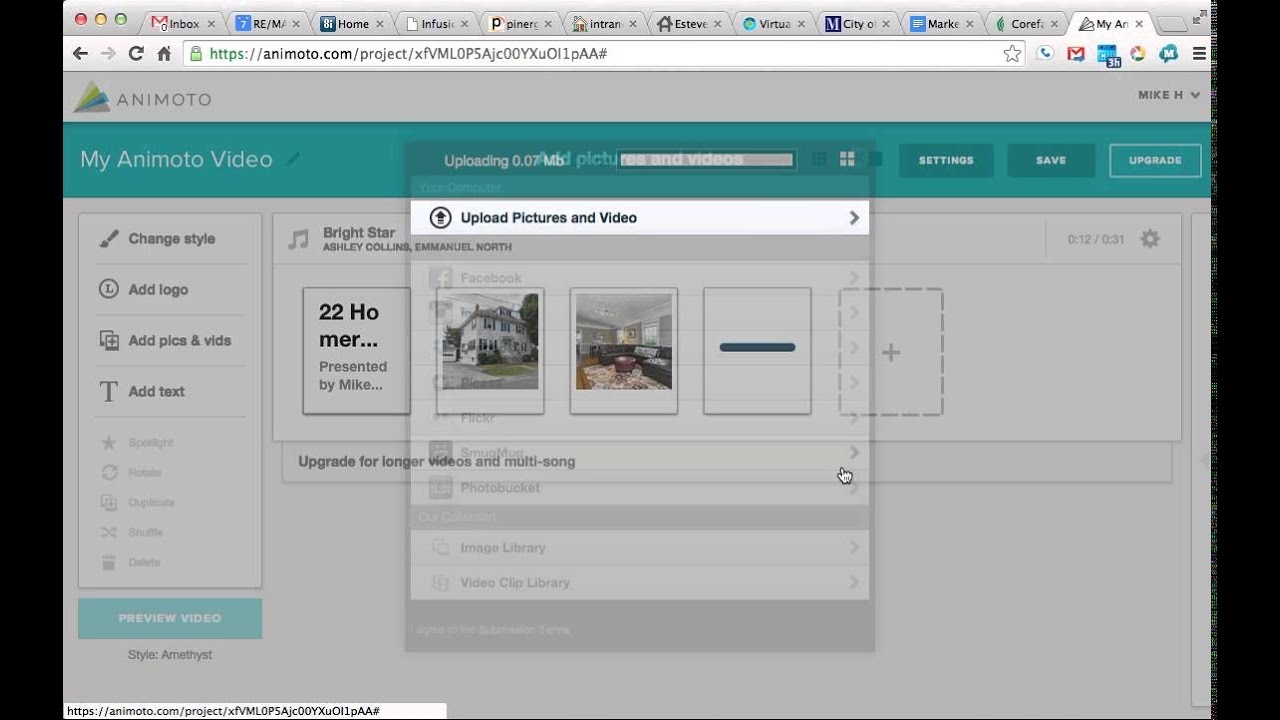Click the Add text T icon
Image resolution: width=1280 pixels, height=720 pixels.
click(109, 392)
